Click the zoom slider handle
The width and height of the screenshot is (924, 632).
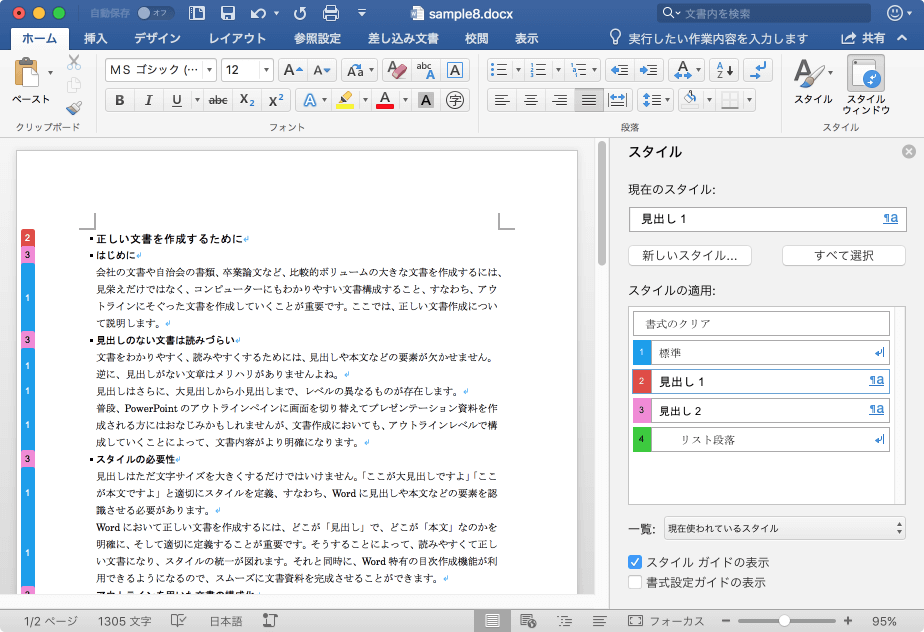(785, 621)
